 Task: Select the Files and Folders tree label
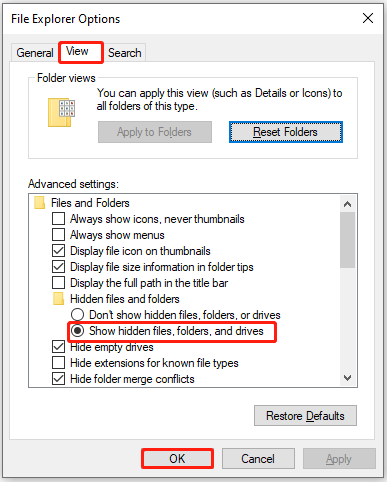pyautogui.click(x=90, y=203)
